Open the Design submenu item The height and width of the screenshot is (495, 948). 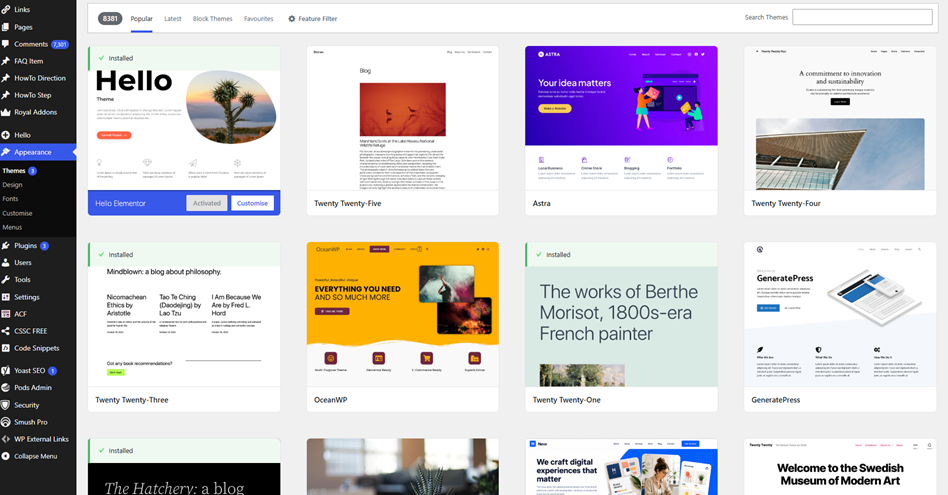[12, 185]
